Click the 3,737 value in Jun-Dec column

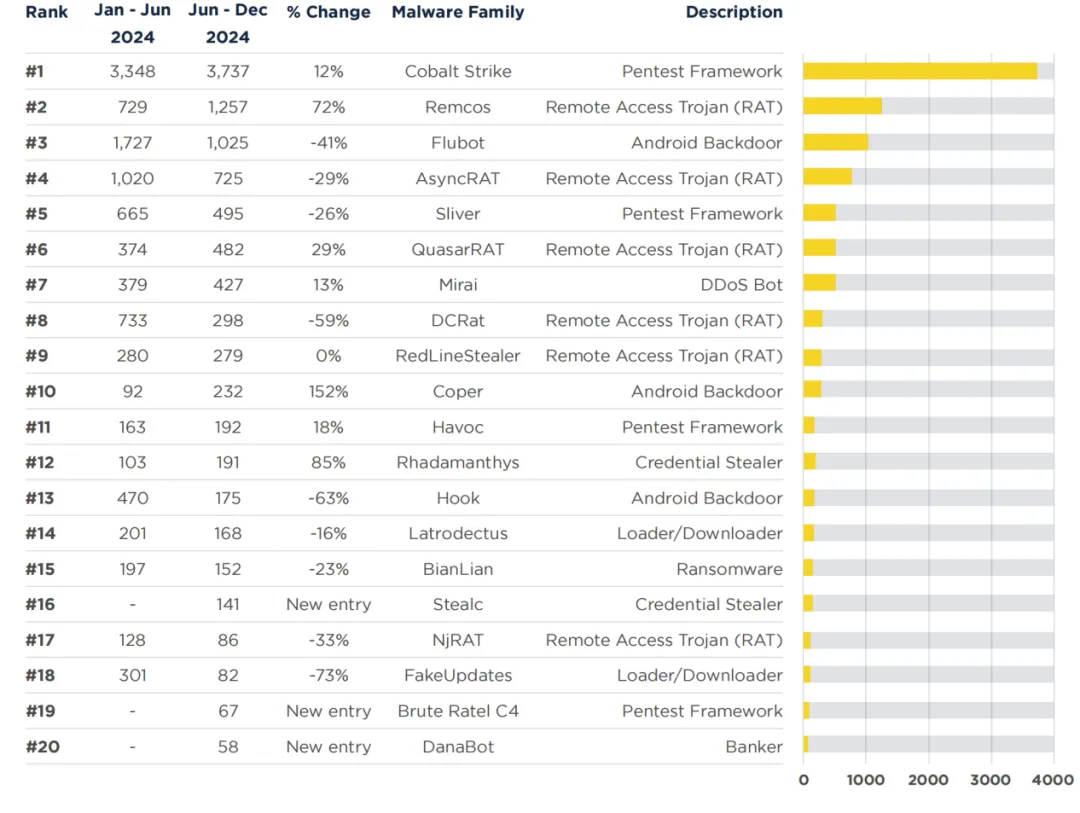click(228, 72)
